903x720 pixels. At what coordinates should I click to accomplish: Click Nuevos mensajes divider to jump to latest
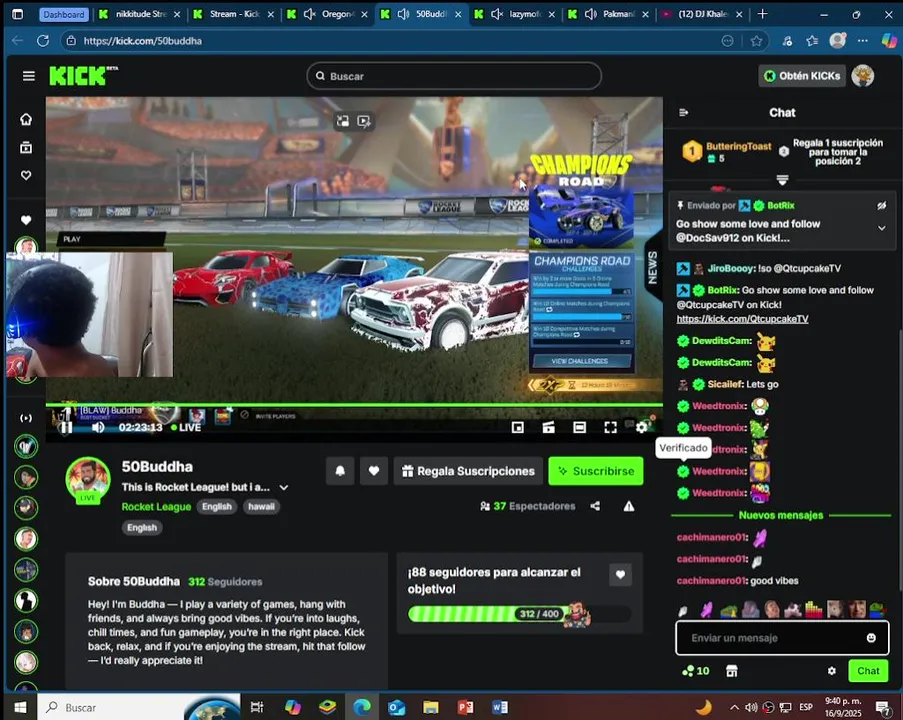click(781, 515)
